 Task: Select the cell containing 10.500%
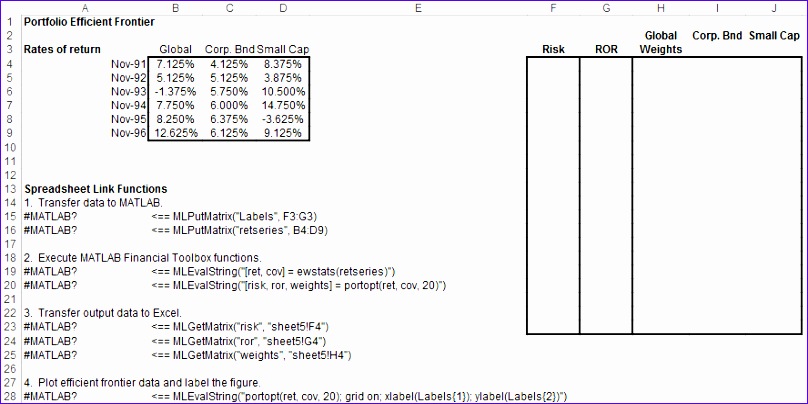(283, 92)
